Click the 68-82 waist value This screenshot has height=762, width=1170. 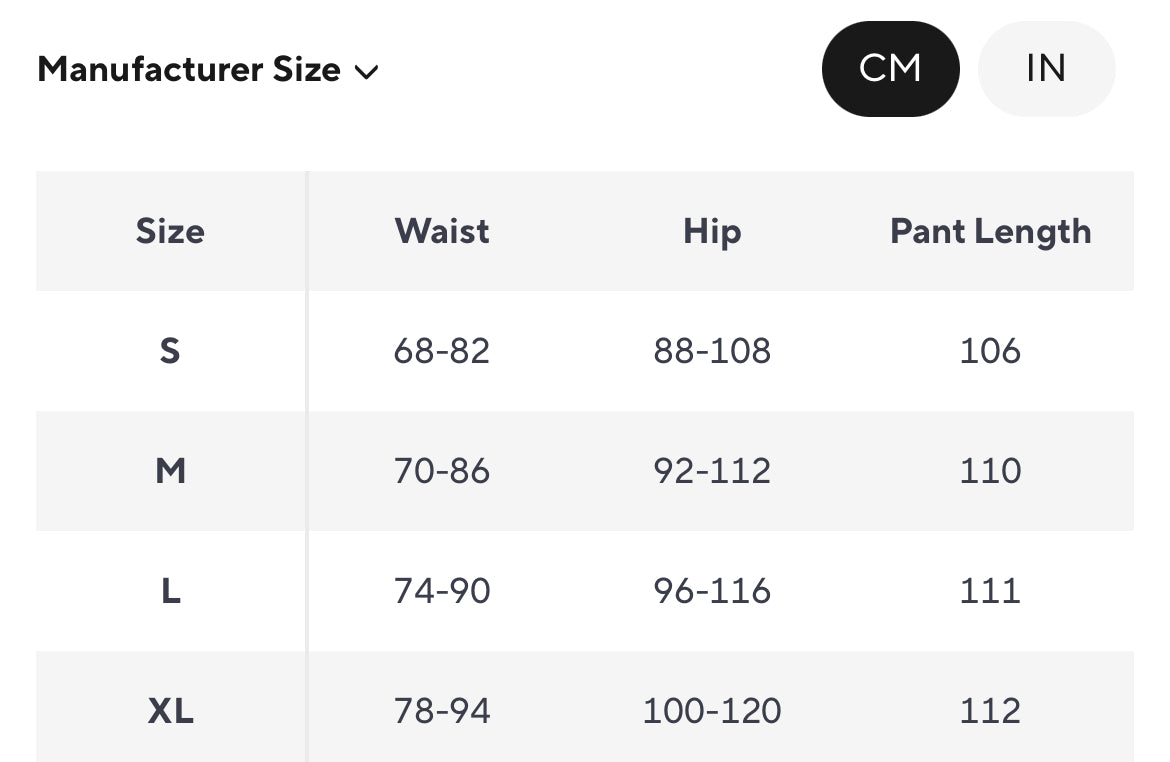point(442,351)
